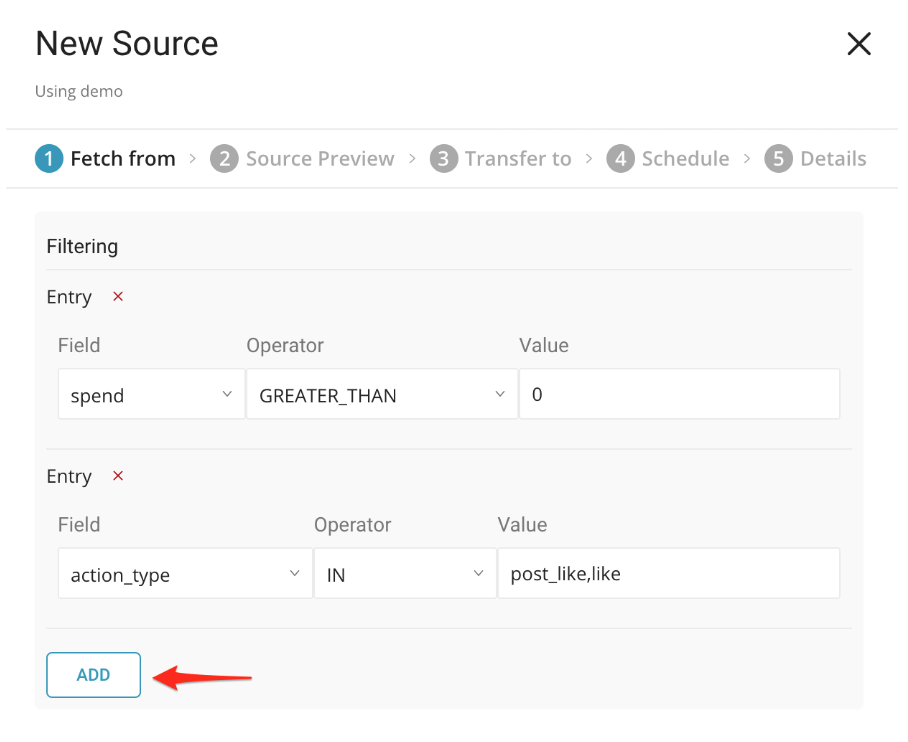Click the step 3 number badge

click(x=443, y=159)
